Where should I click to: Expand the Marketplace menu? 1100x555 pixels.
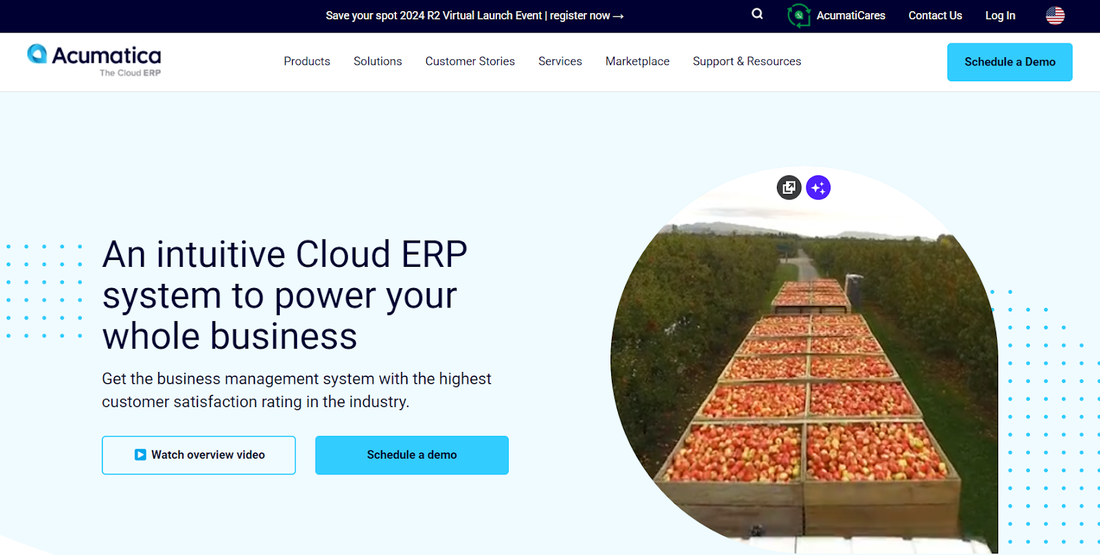tap(637, 61)
